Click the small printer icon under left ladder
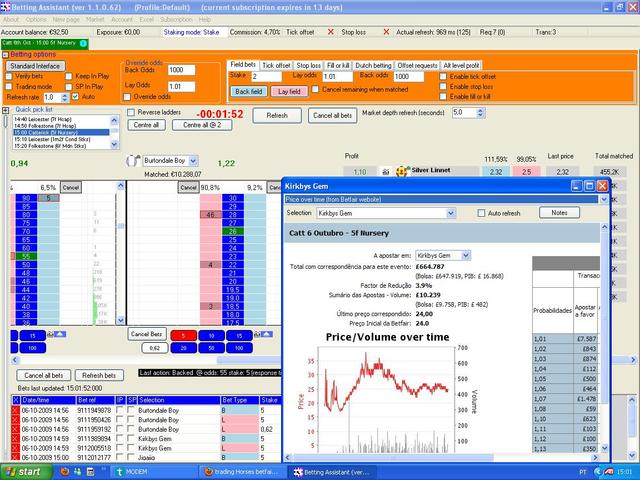The image size is (640, 480). [x=50, y=335]
